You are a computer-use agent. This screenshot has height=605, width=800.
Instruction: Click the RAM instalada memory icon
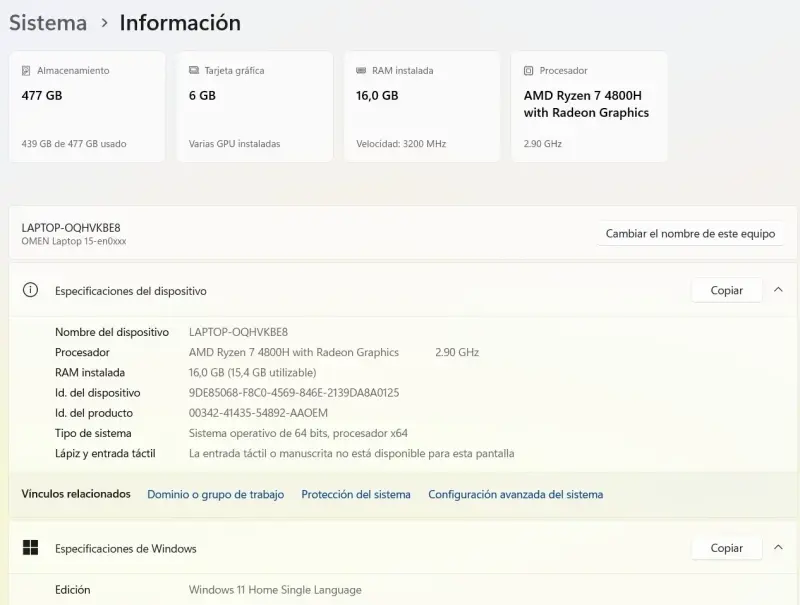coord(361,70)
